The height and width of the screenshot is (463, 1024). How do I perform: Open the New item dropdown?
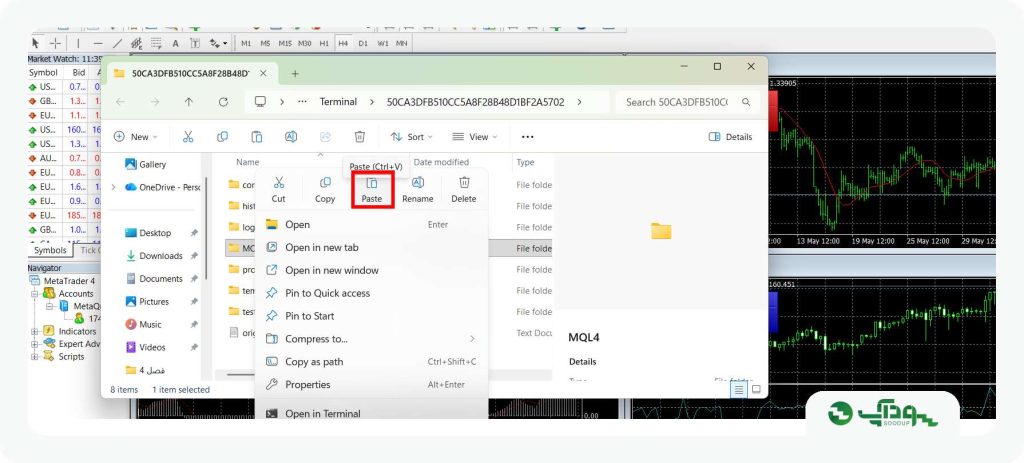[x=136, y=136]
